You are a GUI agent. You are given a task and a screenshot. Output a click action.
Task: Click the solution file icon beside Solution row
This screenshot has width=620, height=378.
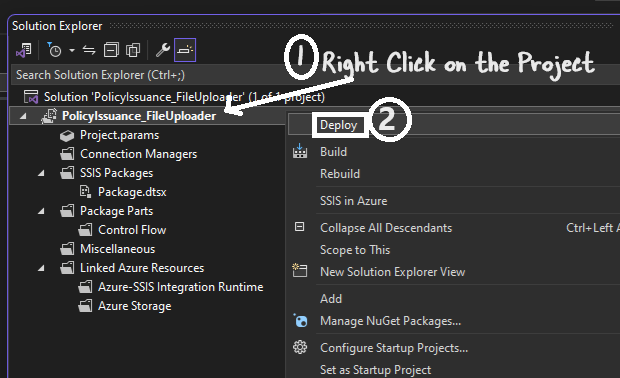click(x=31, y=97)
